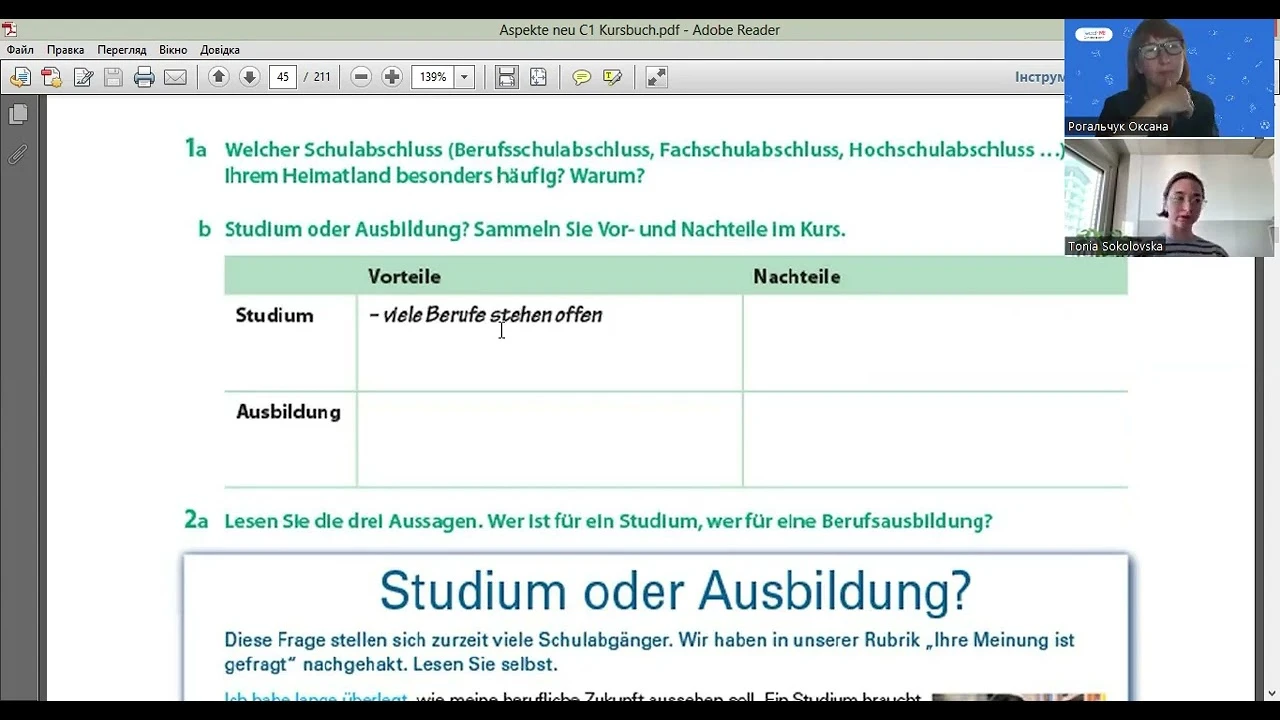1280x720 pixels.
Task: Toggle fit one full page view
Action: click(x=538, y=77)
